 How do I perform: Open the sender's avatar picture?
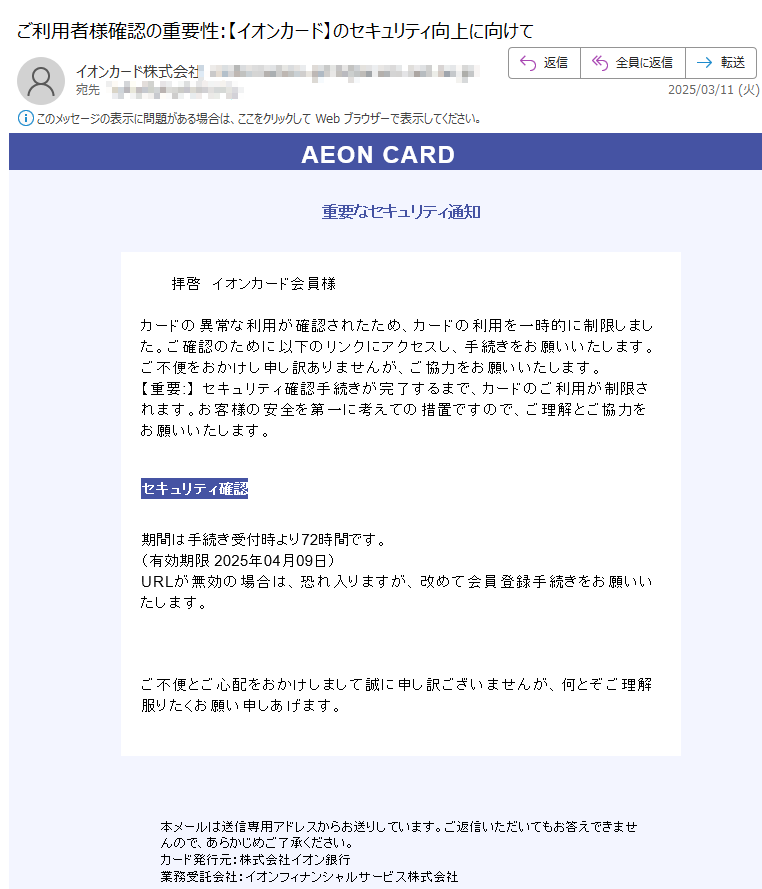click(41, 81)
